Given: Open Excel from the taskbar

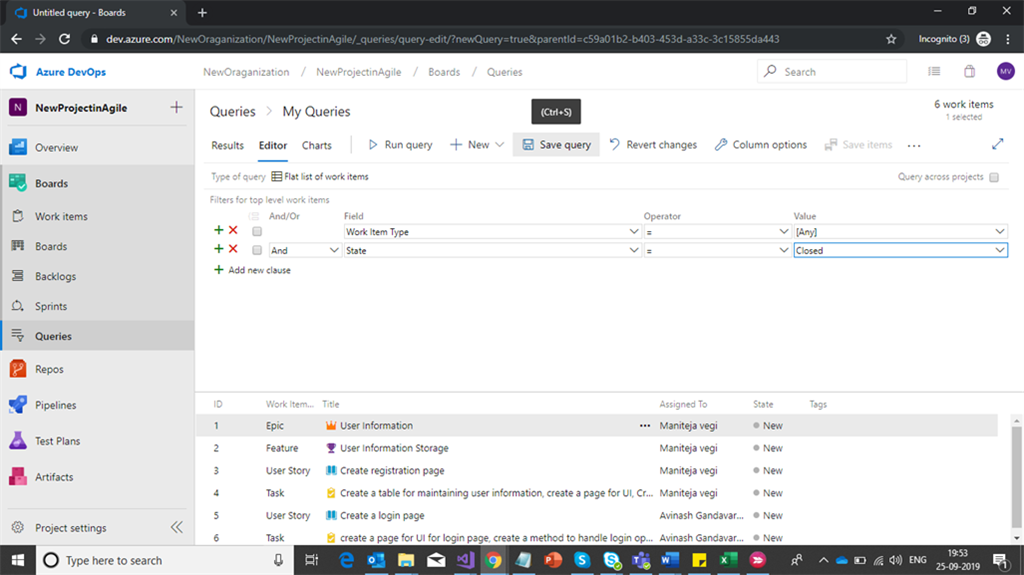Looking at the screenshot, I should pyautogui.click(x=728, y=560).
